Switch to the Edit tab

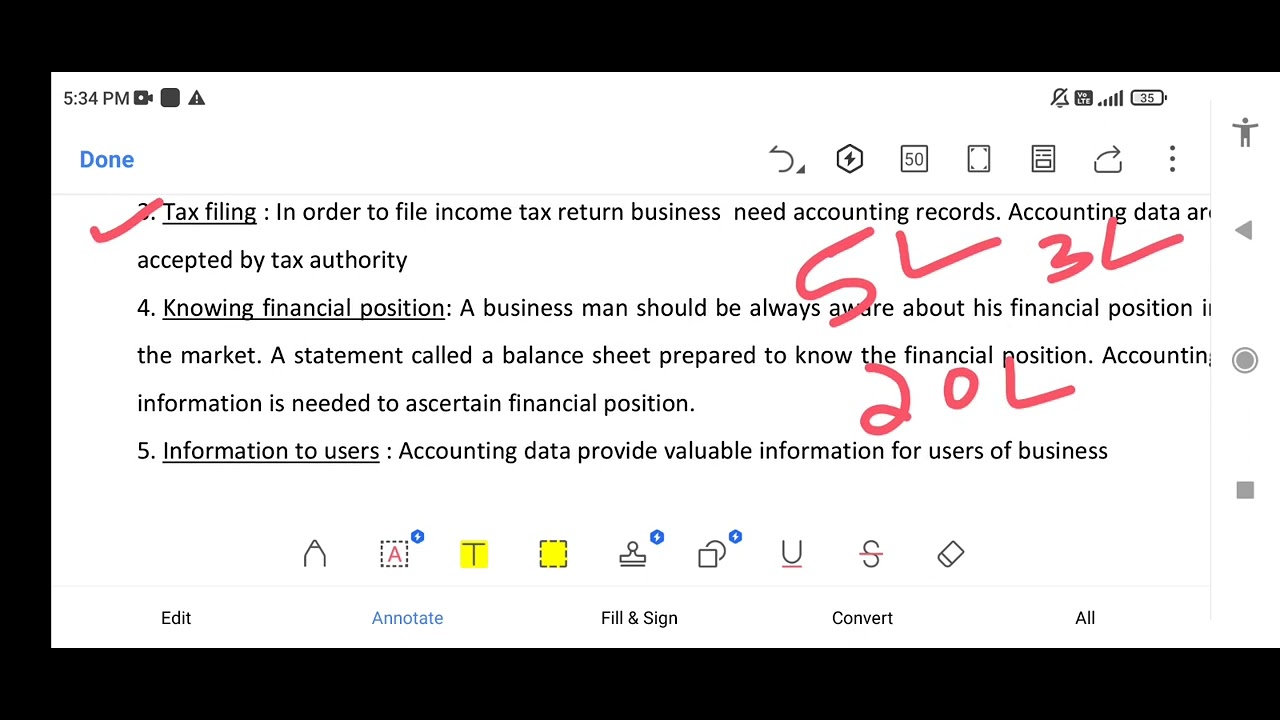pyautogui.click(x=176, y=618)
